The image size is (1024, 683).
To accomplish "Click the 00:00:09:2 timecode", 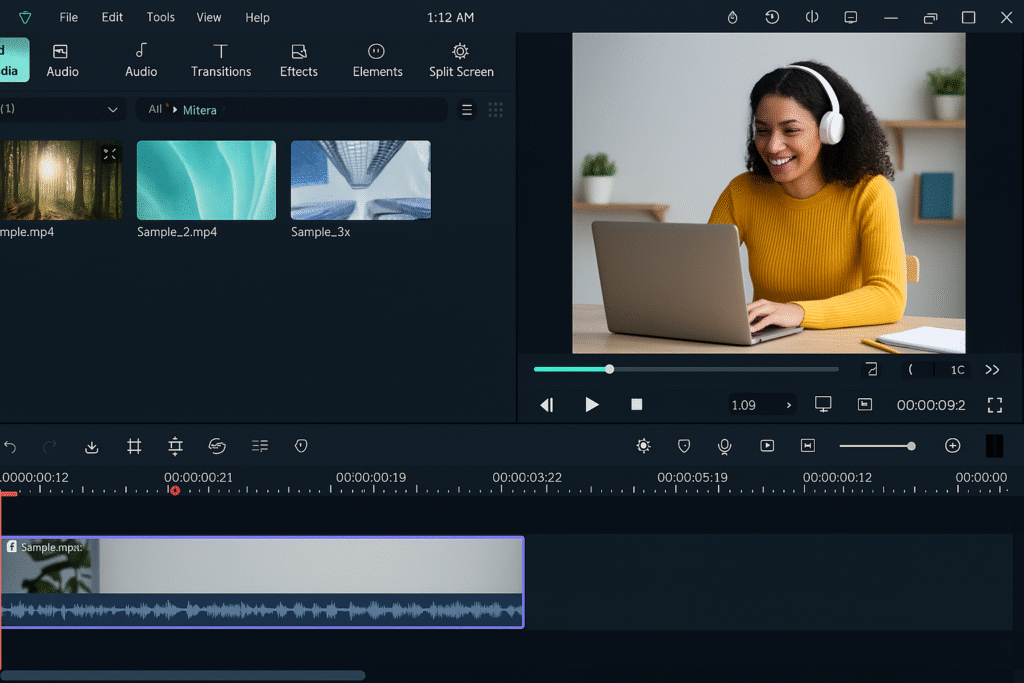I will (x=931, y=405).
